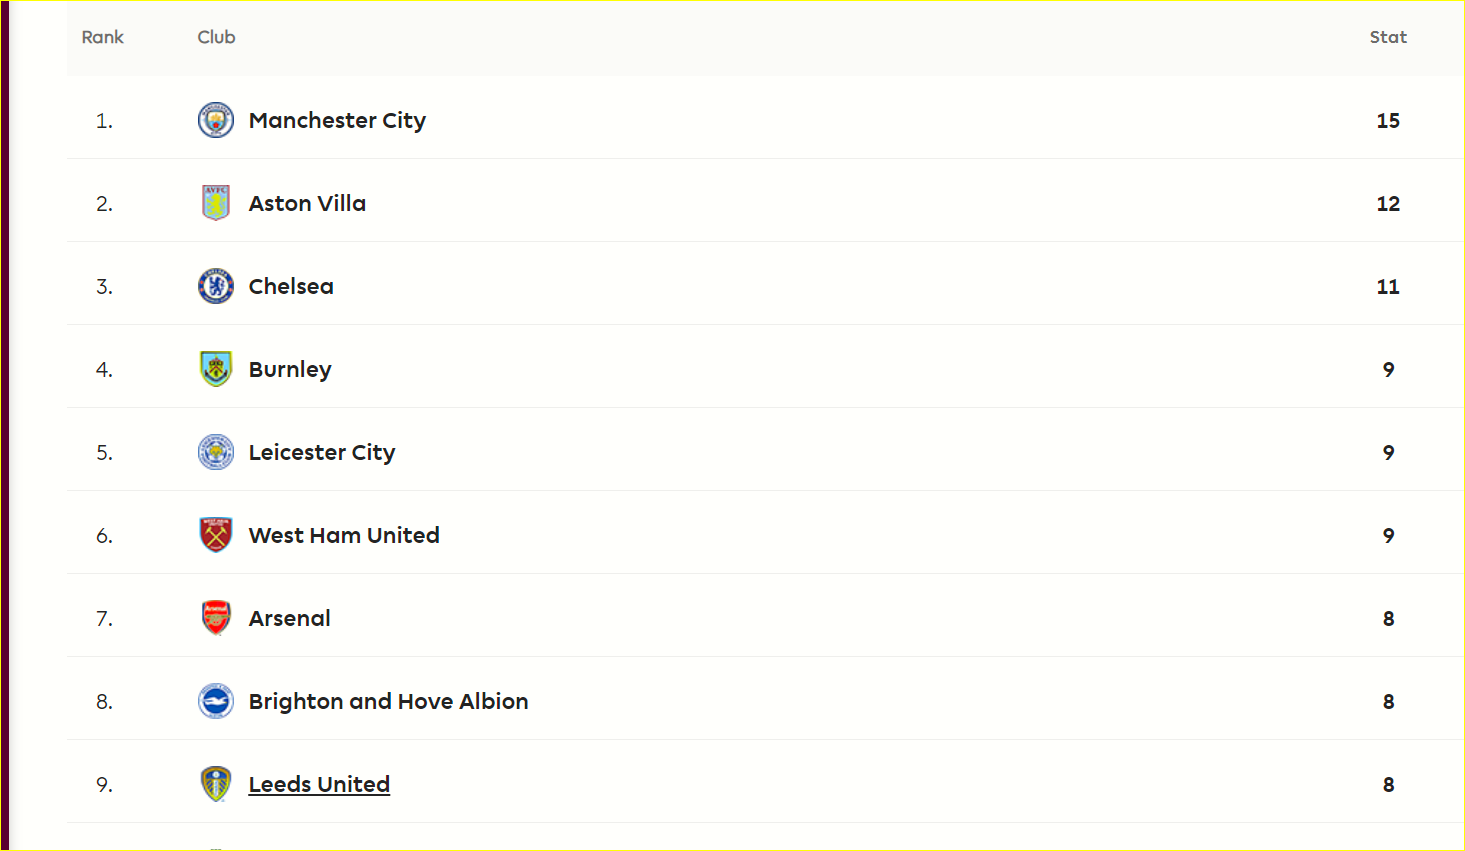
Task: Open the Burnley club link
Action: [x=290, y=370]
